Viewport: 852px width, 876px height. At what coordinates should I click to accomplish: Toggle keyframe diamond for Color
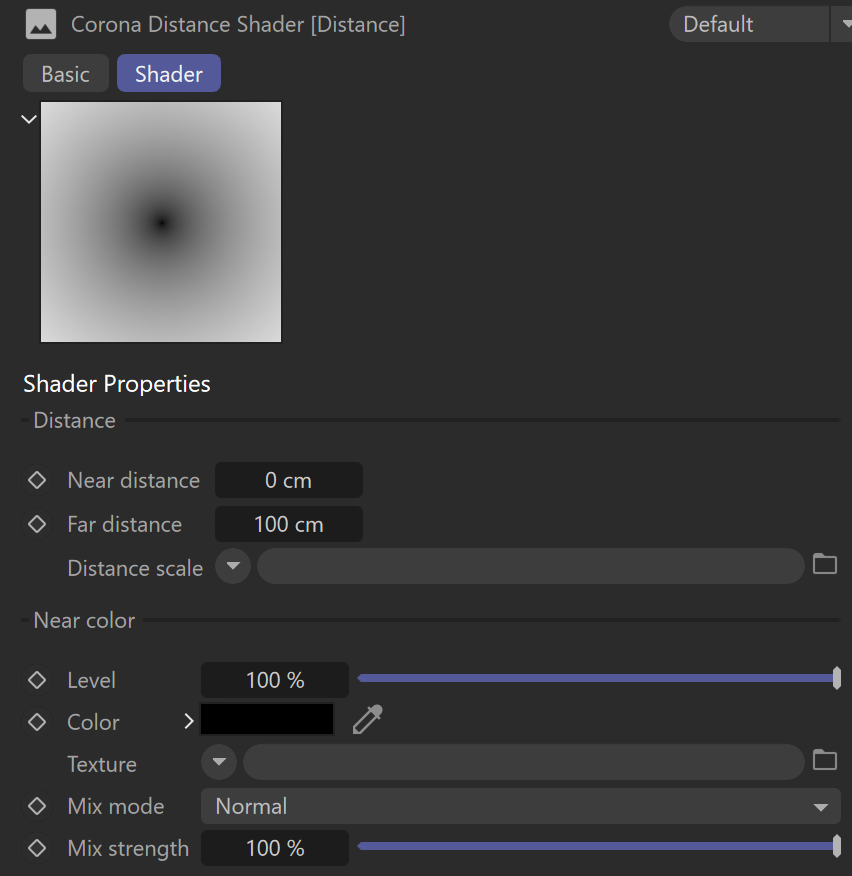click(37, 722)
